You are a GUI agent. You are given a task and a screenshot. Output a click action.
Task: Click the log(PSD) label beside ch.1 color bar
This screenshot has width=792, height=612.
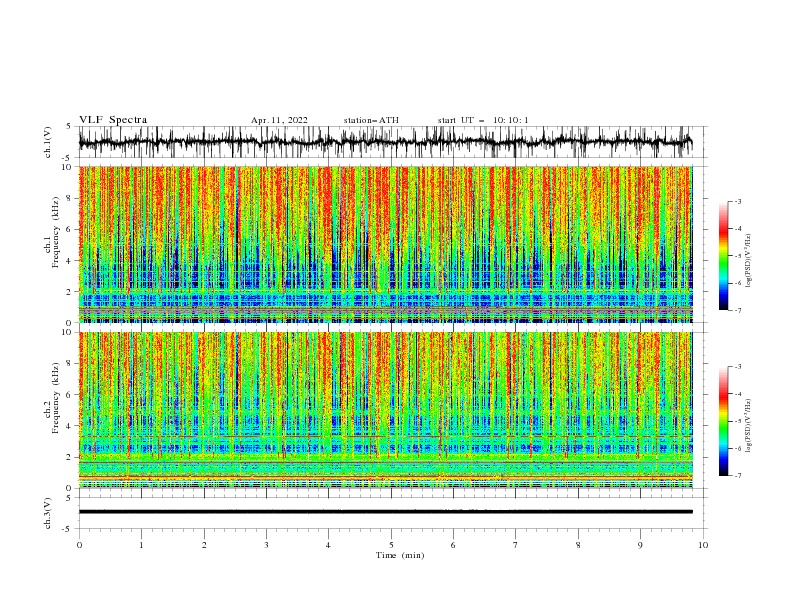(748, 261)
